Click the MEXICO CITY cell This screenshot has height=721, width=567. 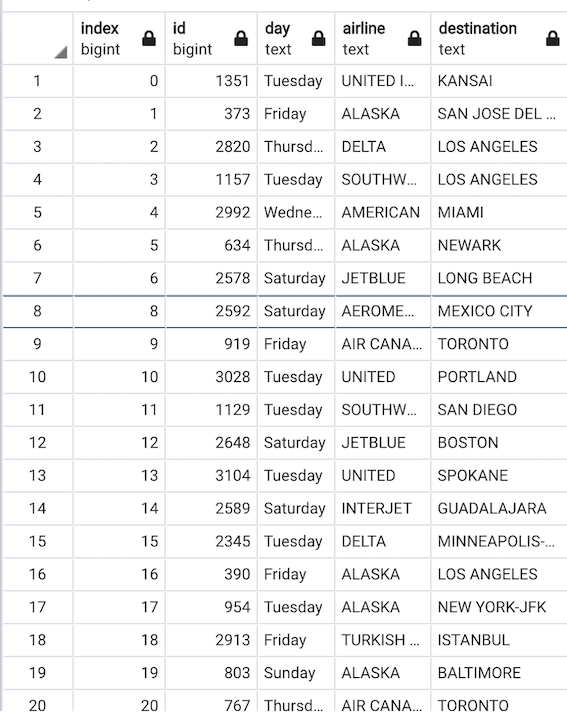pyautogui.click(x=499, y=311)
